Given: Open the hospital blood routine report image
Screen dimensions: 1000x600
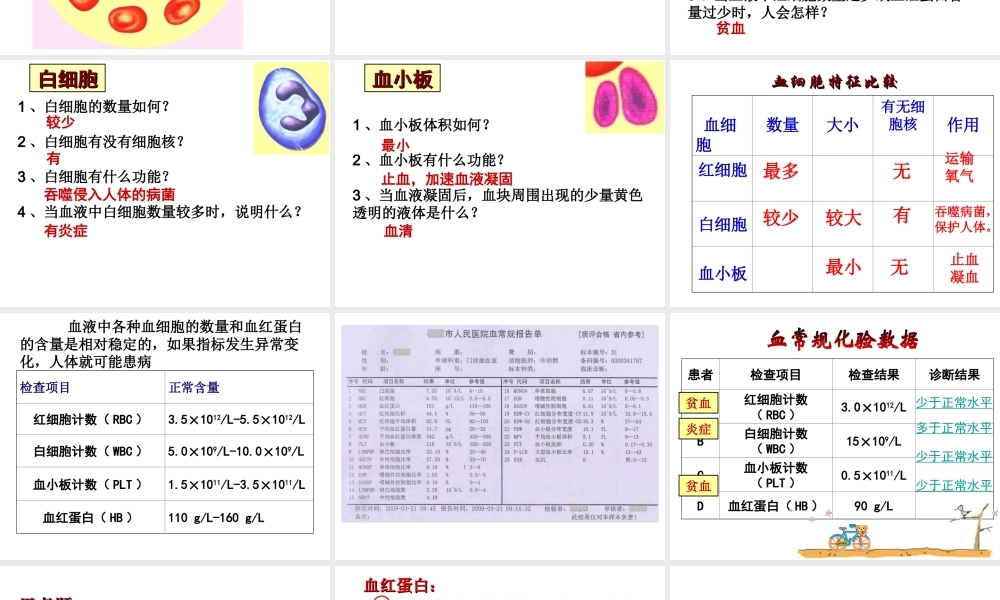Looking at the screenshot, I should (x=499, y=423).
